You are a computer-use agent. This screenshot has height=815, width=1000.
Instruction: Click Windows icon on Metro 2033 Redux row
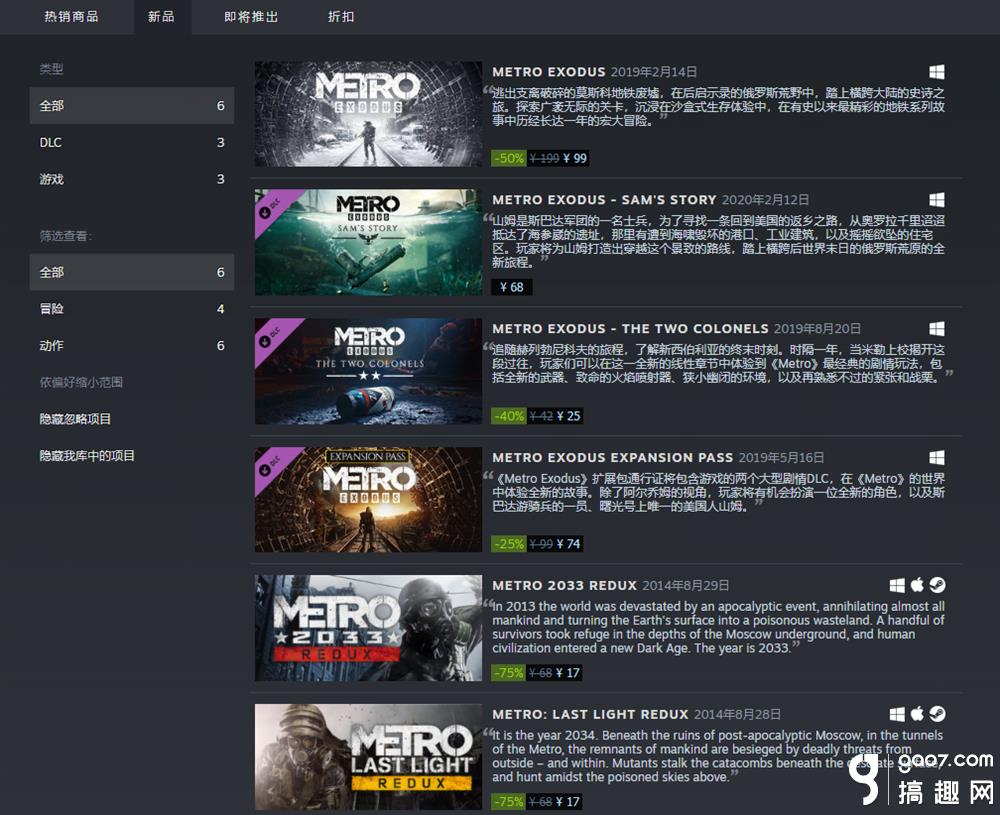click(897, 585)
